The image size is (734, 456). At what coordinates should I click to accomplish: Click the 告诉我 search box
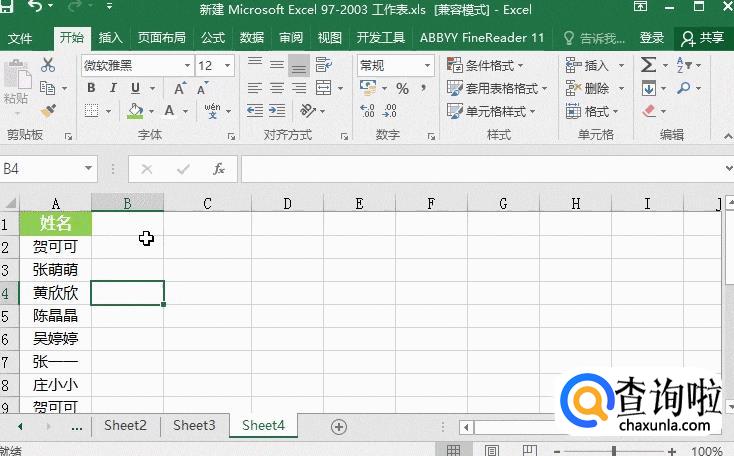pos(595,38)
